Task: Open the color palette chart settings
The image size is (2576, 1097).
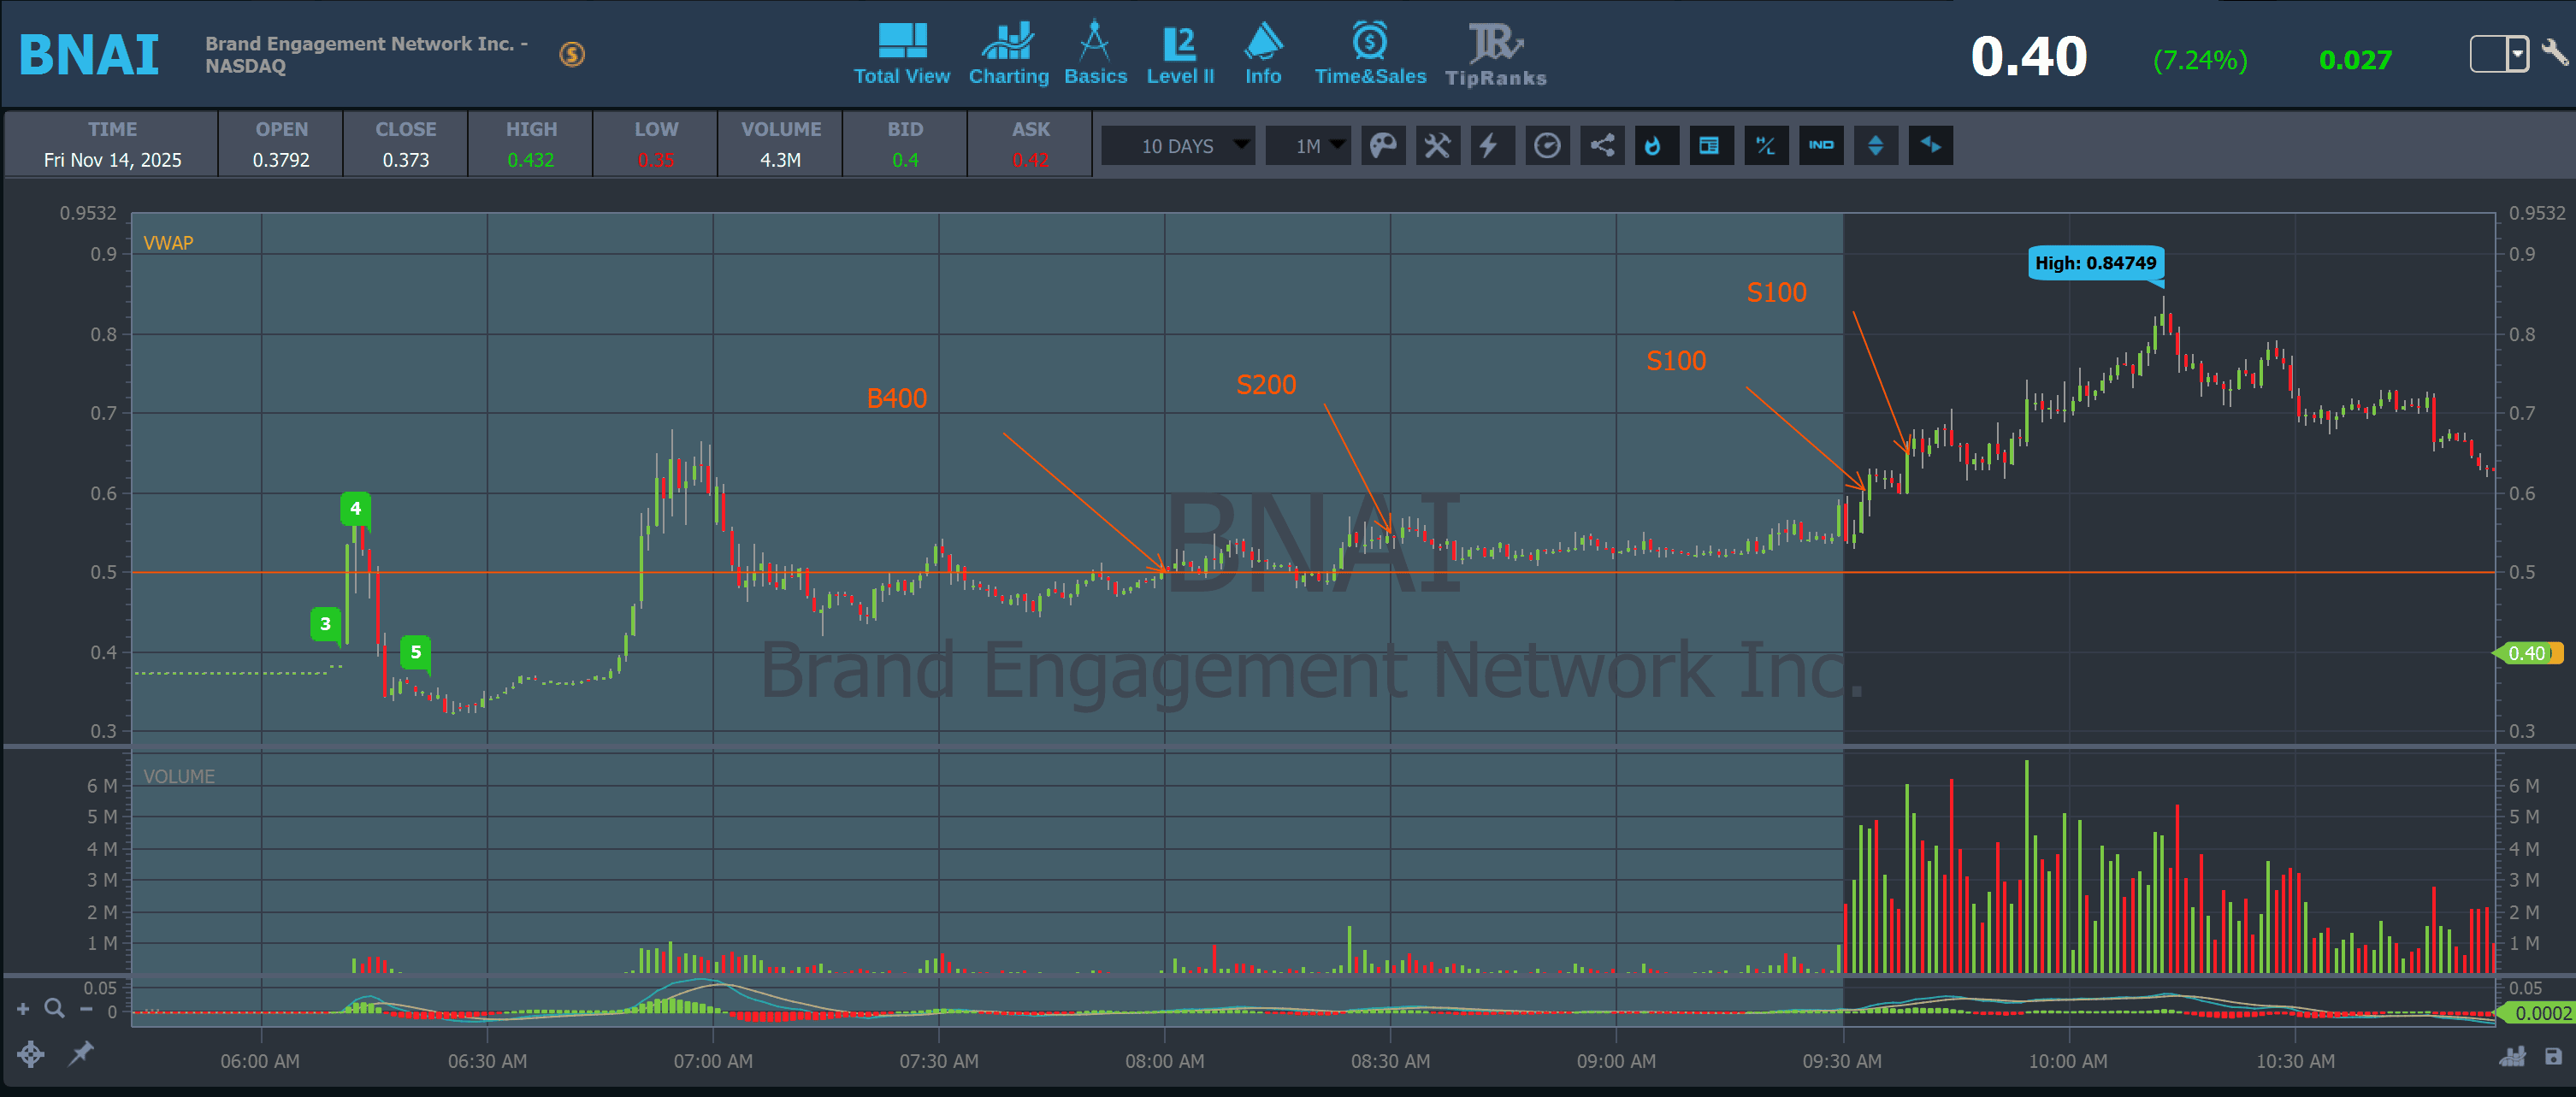Action: click(1382, 146)
